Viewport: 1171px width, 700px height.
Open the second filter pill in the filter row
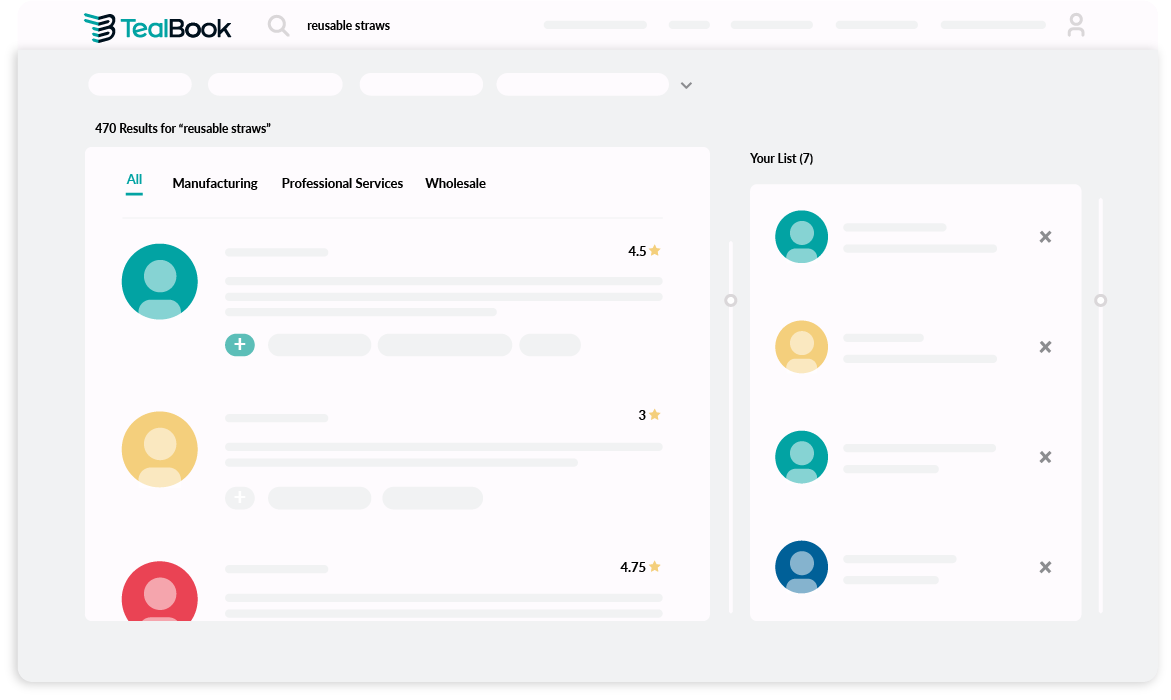[x=275, y=84]
